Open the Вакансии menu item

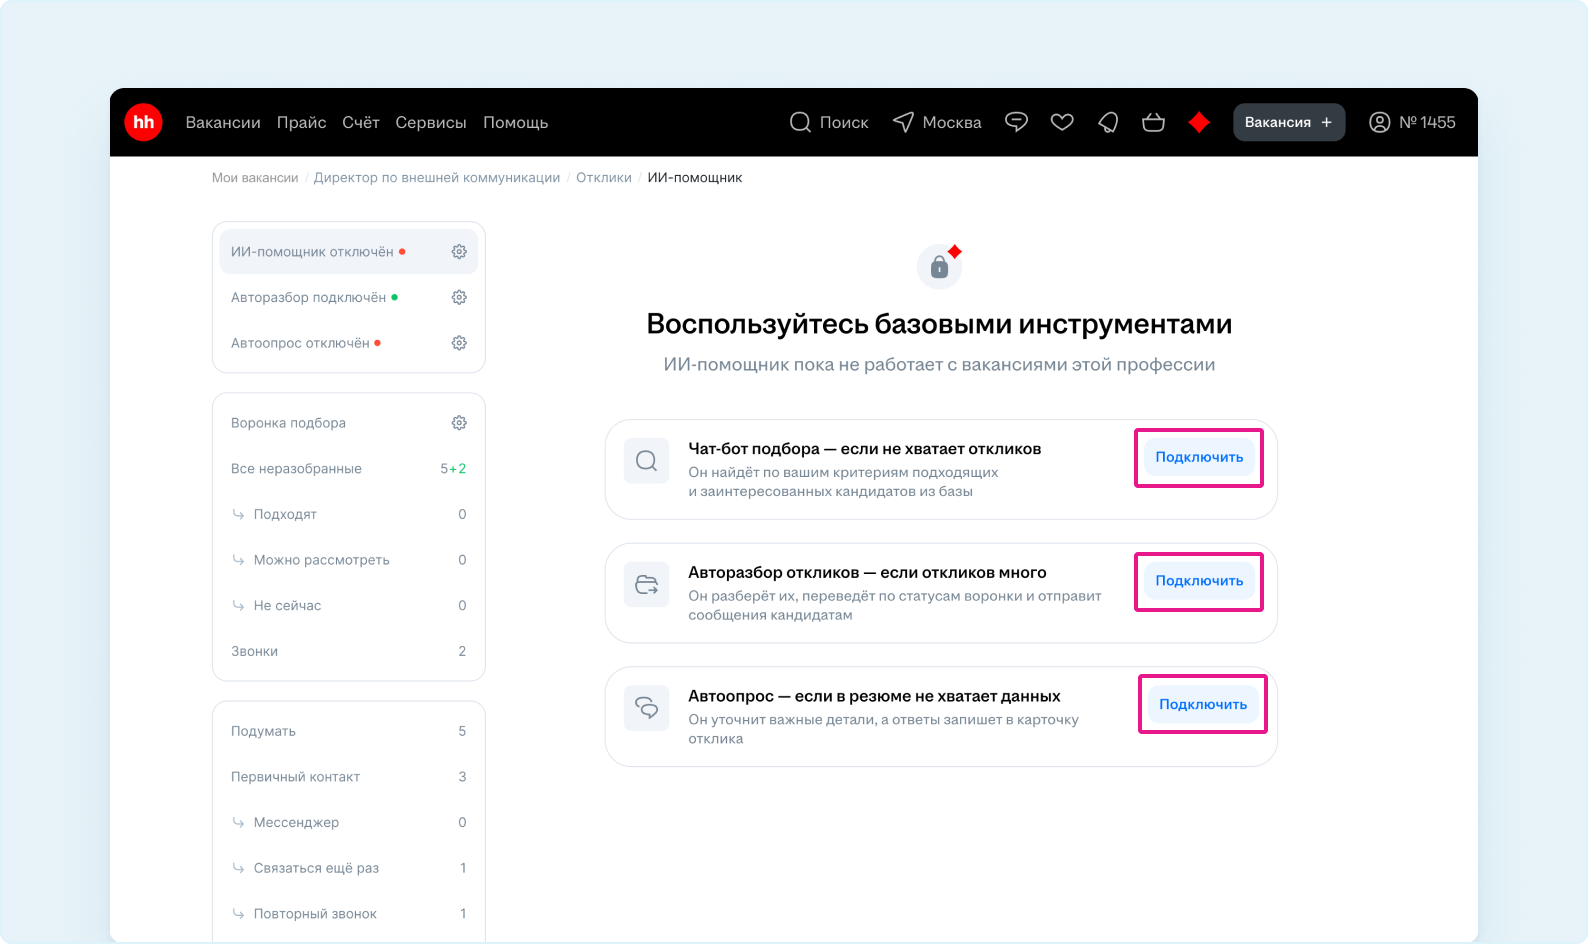click(223, 122)
